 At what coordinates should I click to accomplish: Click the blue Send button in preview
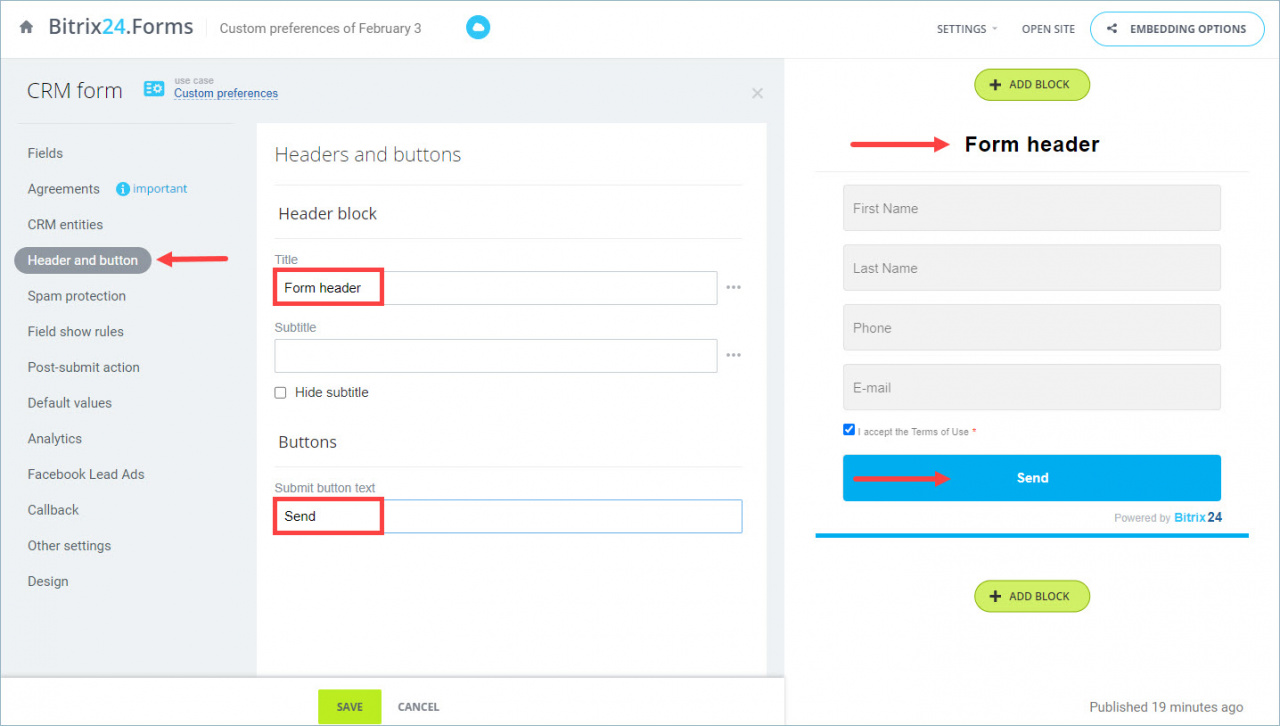point(1032,478)
